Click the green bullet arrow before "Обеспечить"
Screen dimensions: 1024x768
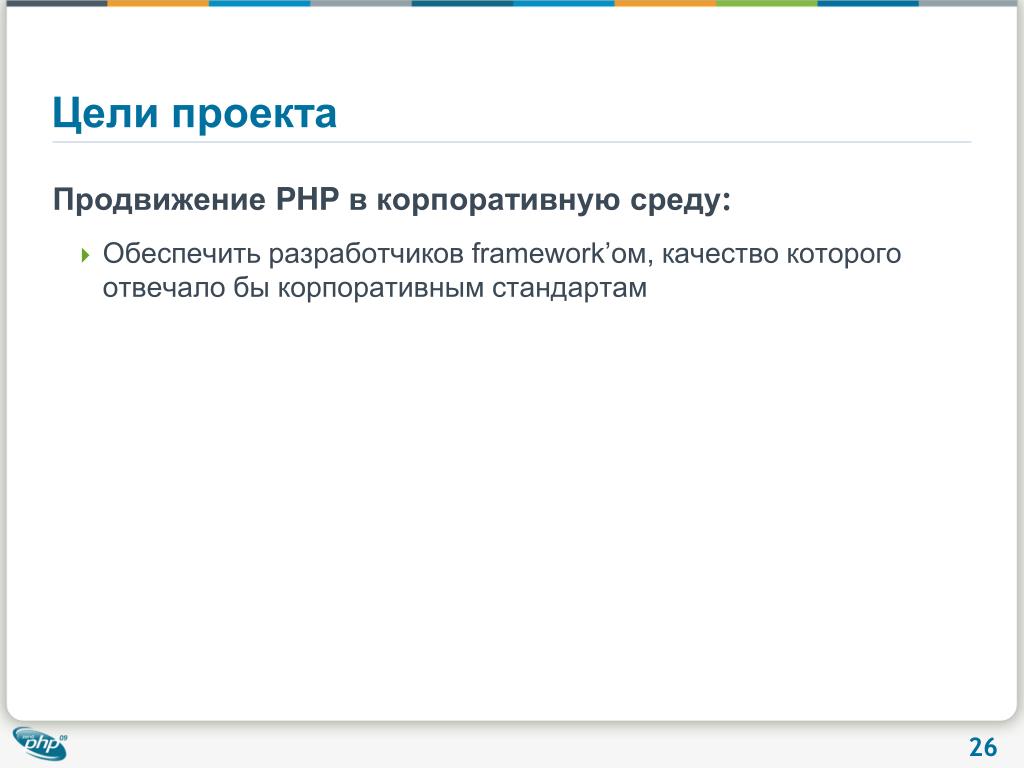click(86, 255)
